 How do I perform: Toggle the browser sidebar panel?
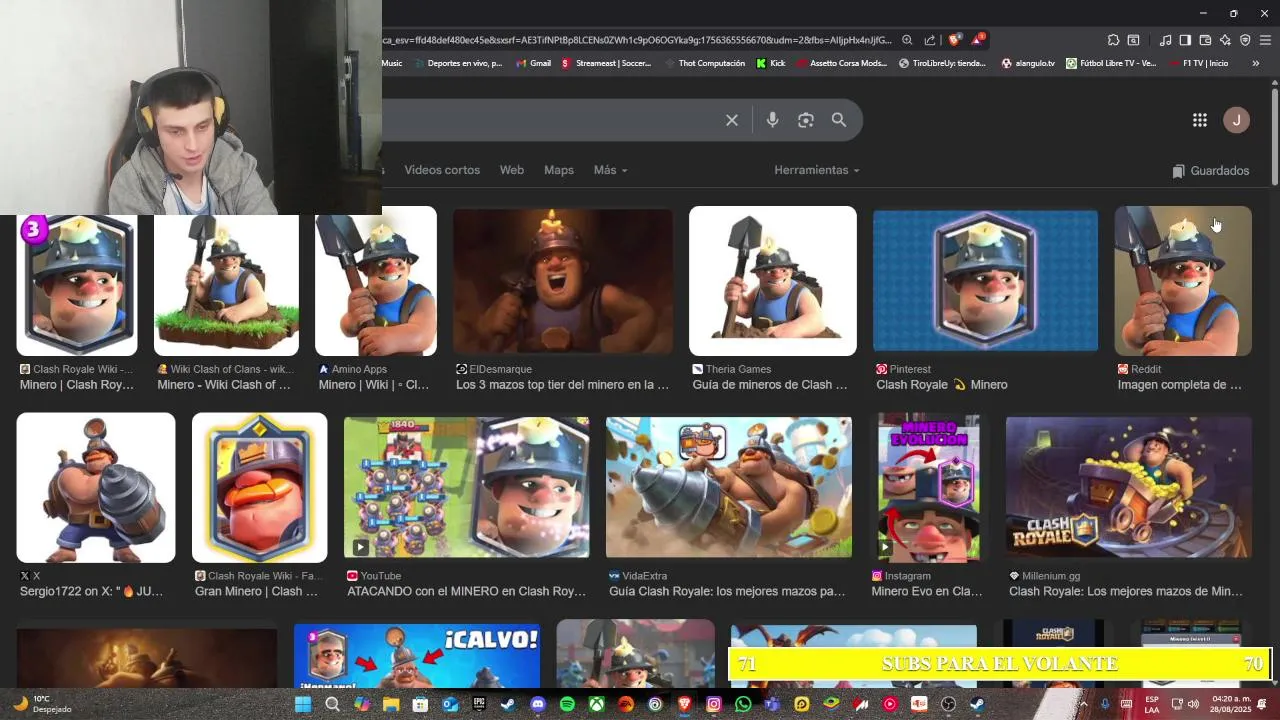tap(1185, 40)
